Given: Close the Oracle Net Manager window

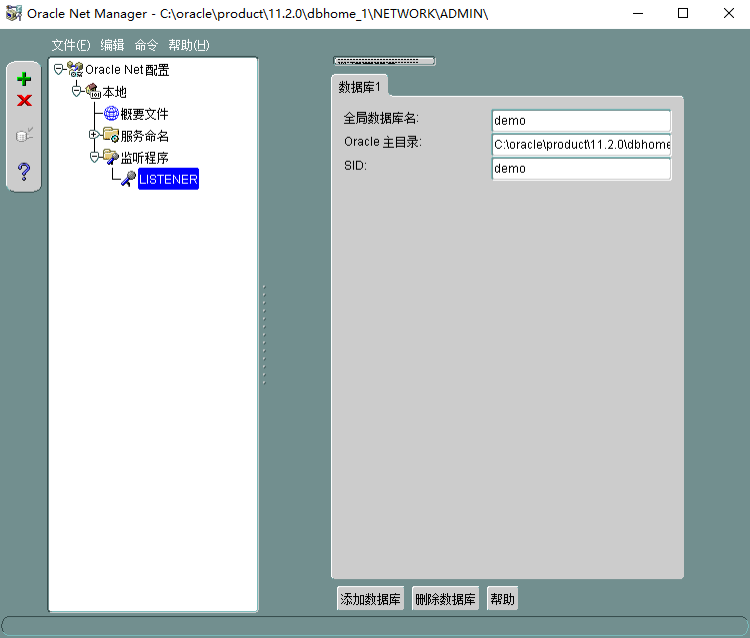Looking at the screenshot, I should (728, 13).
